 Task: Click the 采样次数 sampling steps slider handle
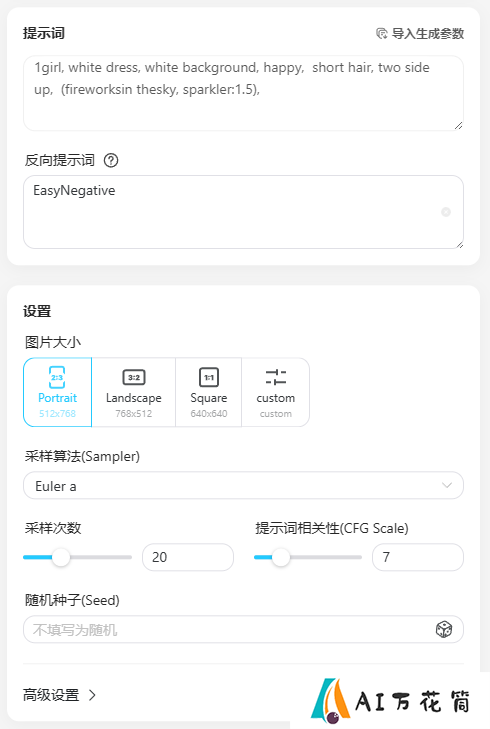pos(60,557)
